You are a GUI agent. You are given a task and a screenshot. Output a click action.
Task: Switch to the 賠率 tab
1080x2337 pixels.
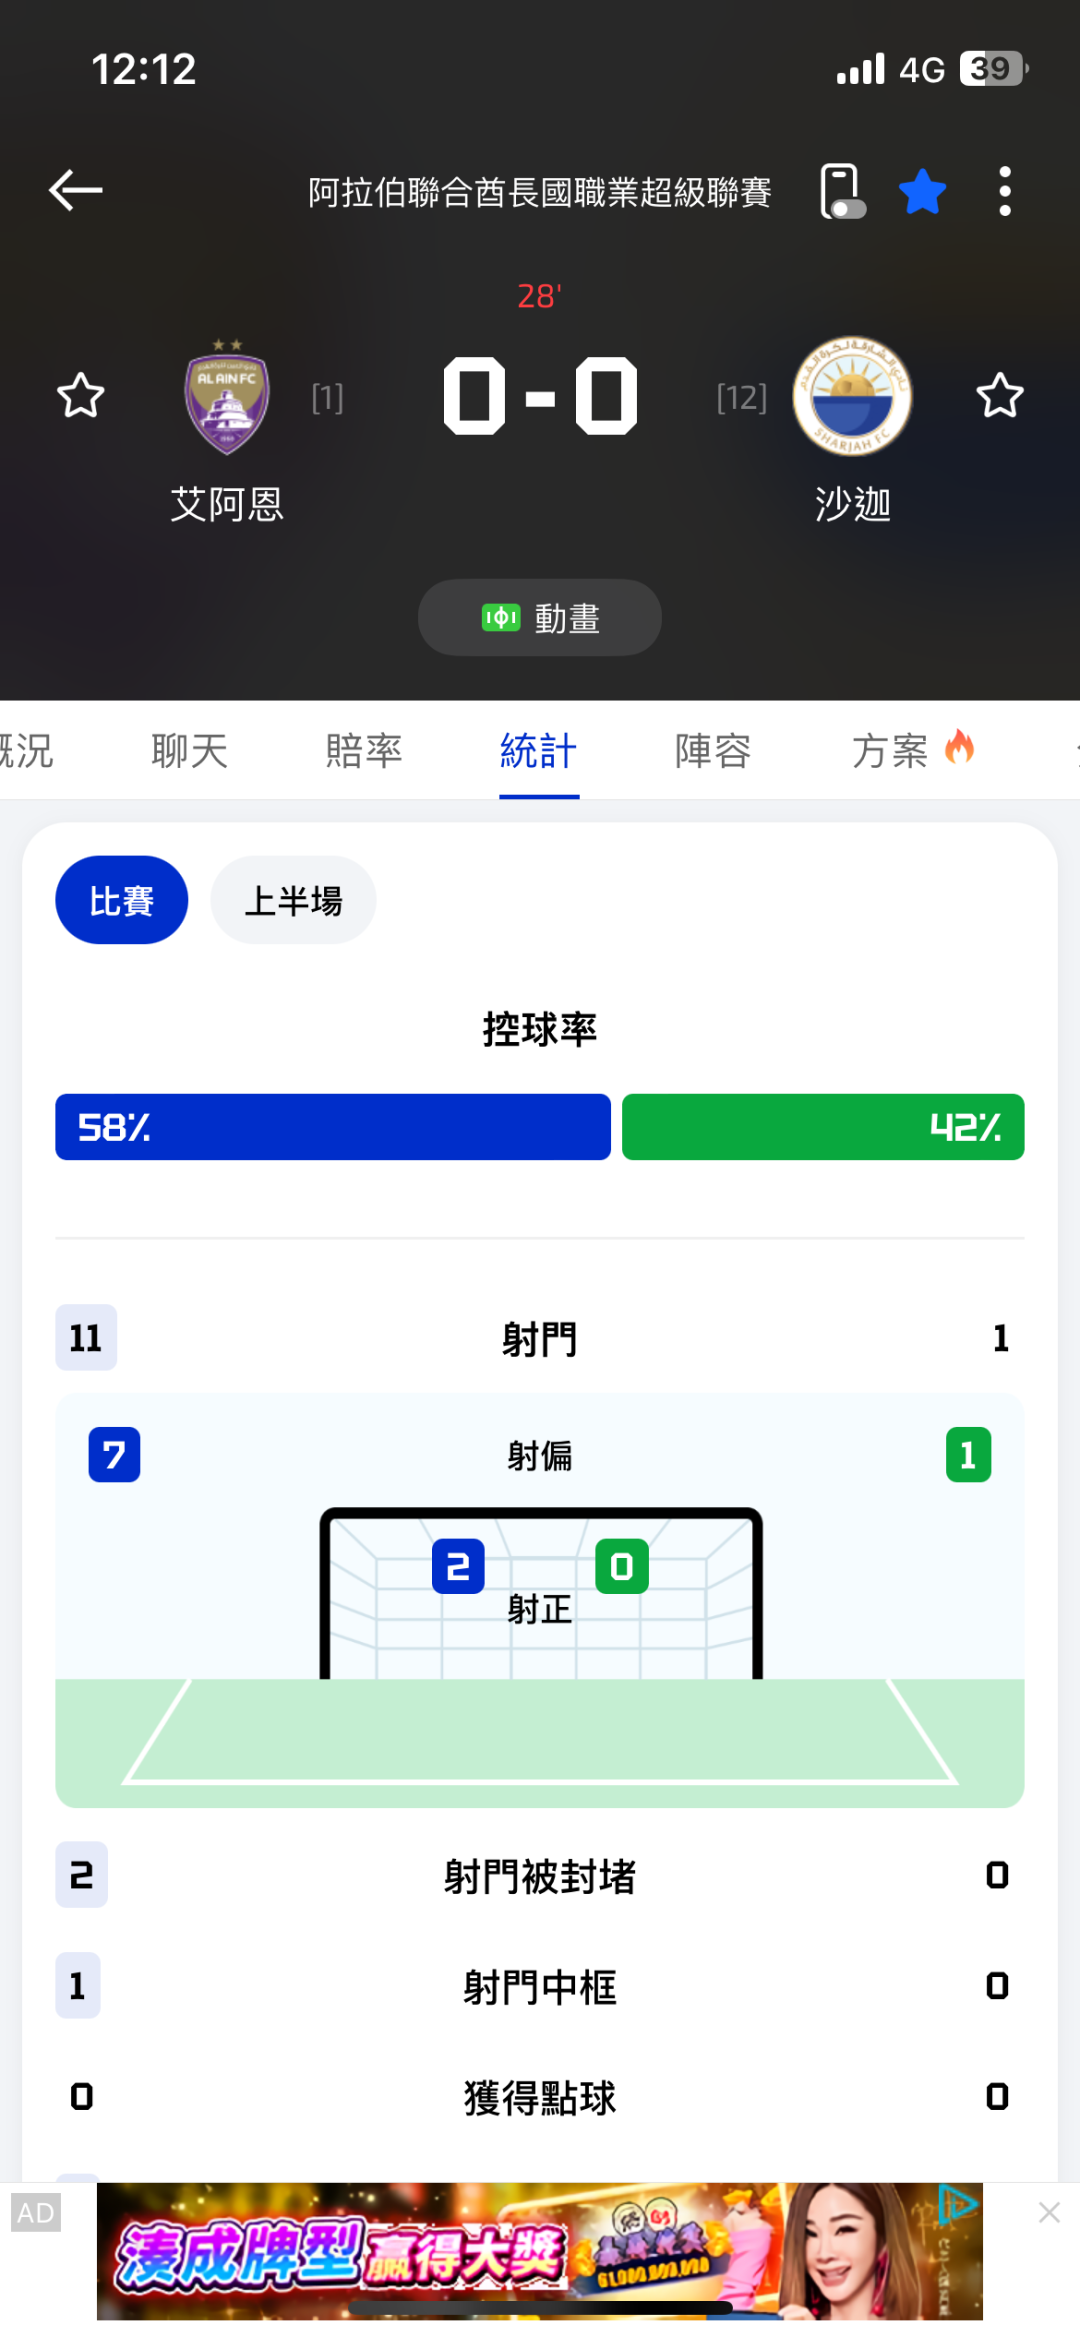tap(364, 751)
